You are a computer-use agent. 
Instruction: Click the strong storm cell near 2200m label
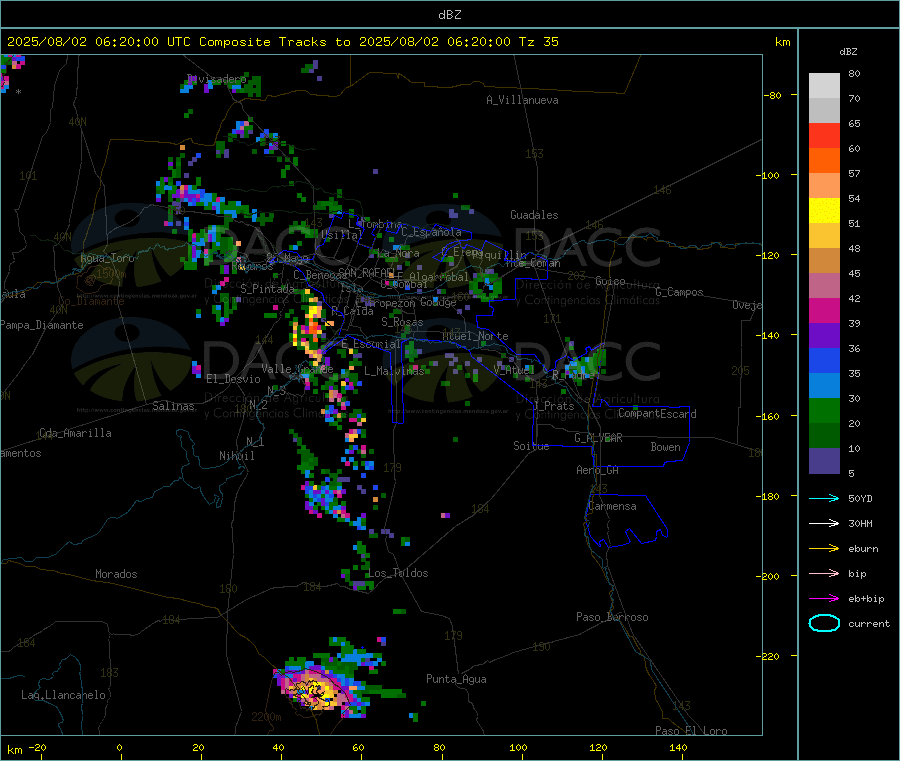pyautogui.click(x=315, y=690)
